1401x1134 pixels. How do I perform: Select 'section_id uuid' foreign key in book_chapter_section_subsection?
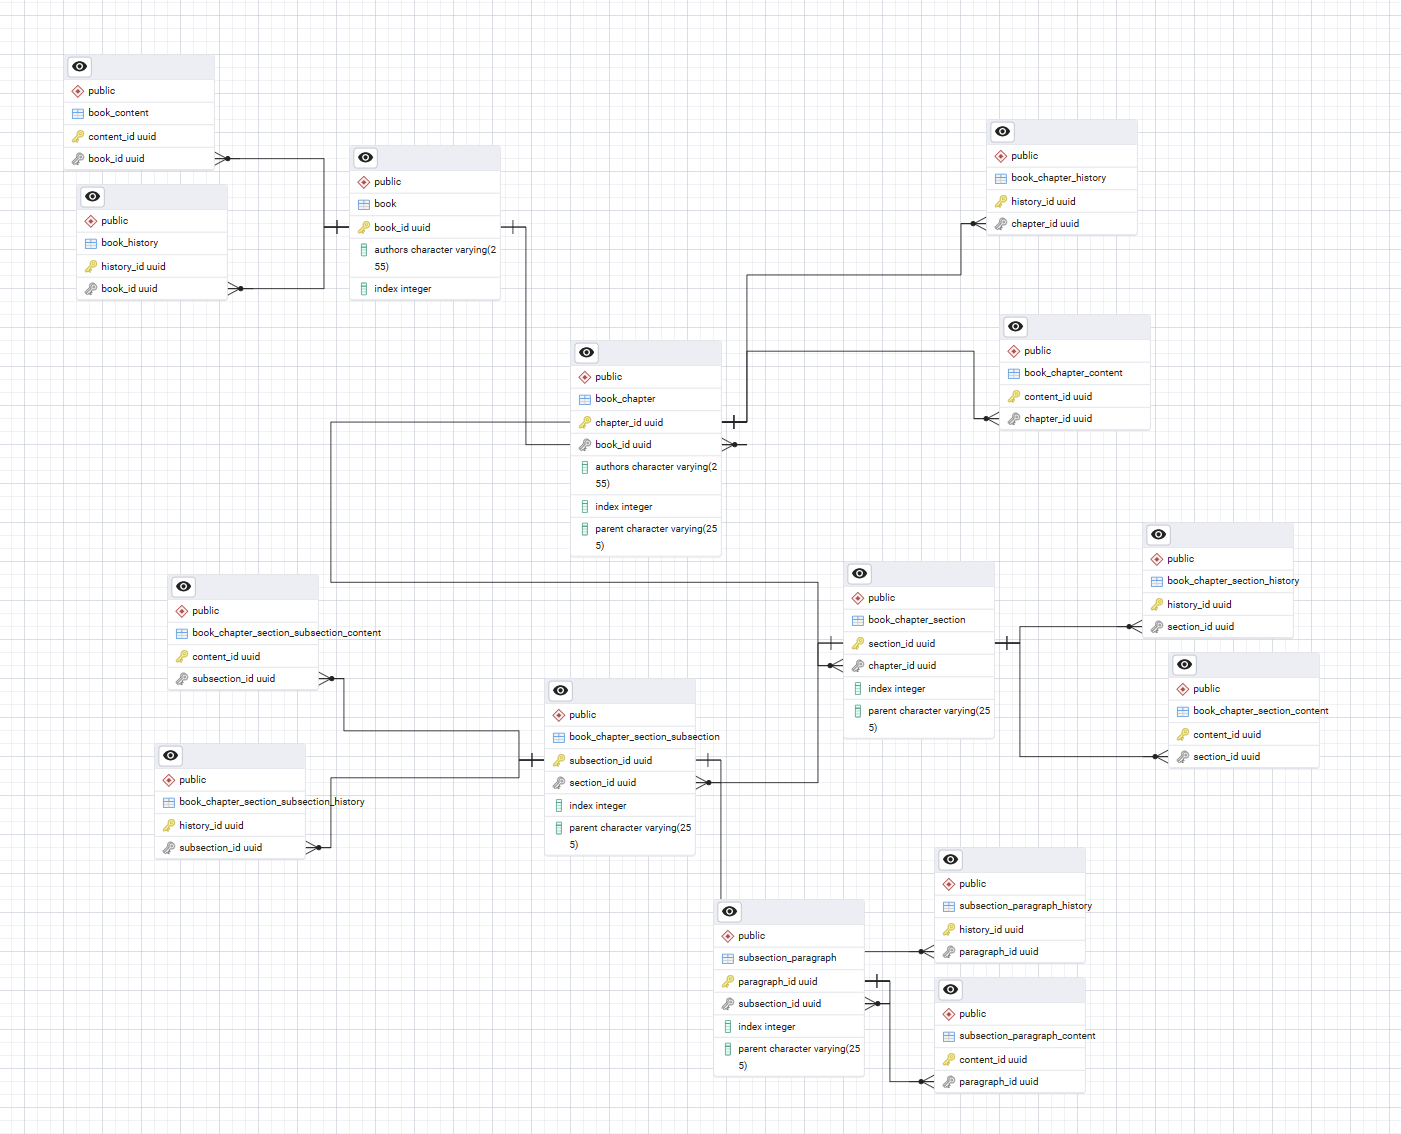pyautogui.click(x=620, y=783)
